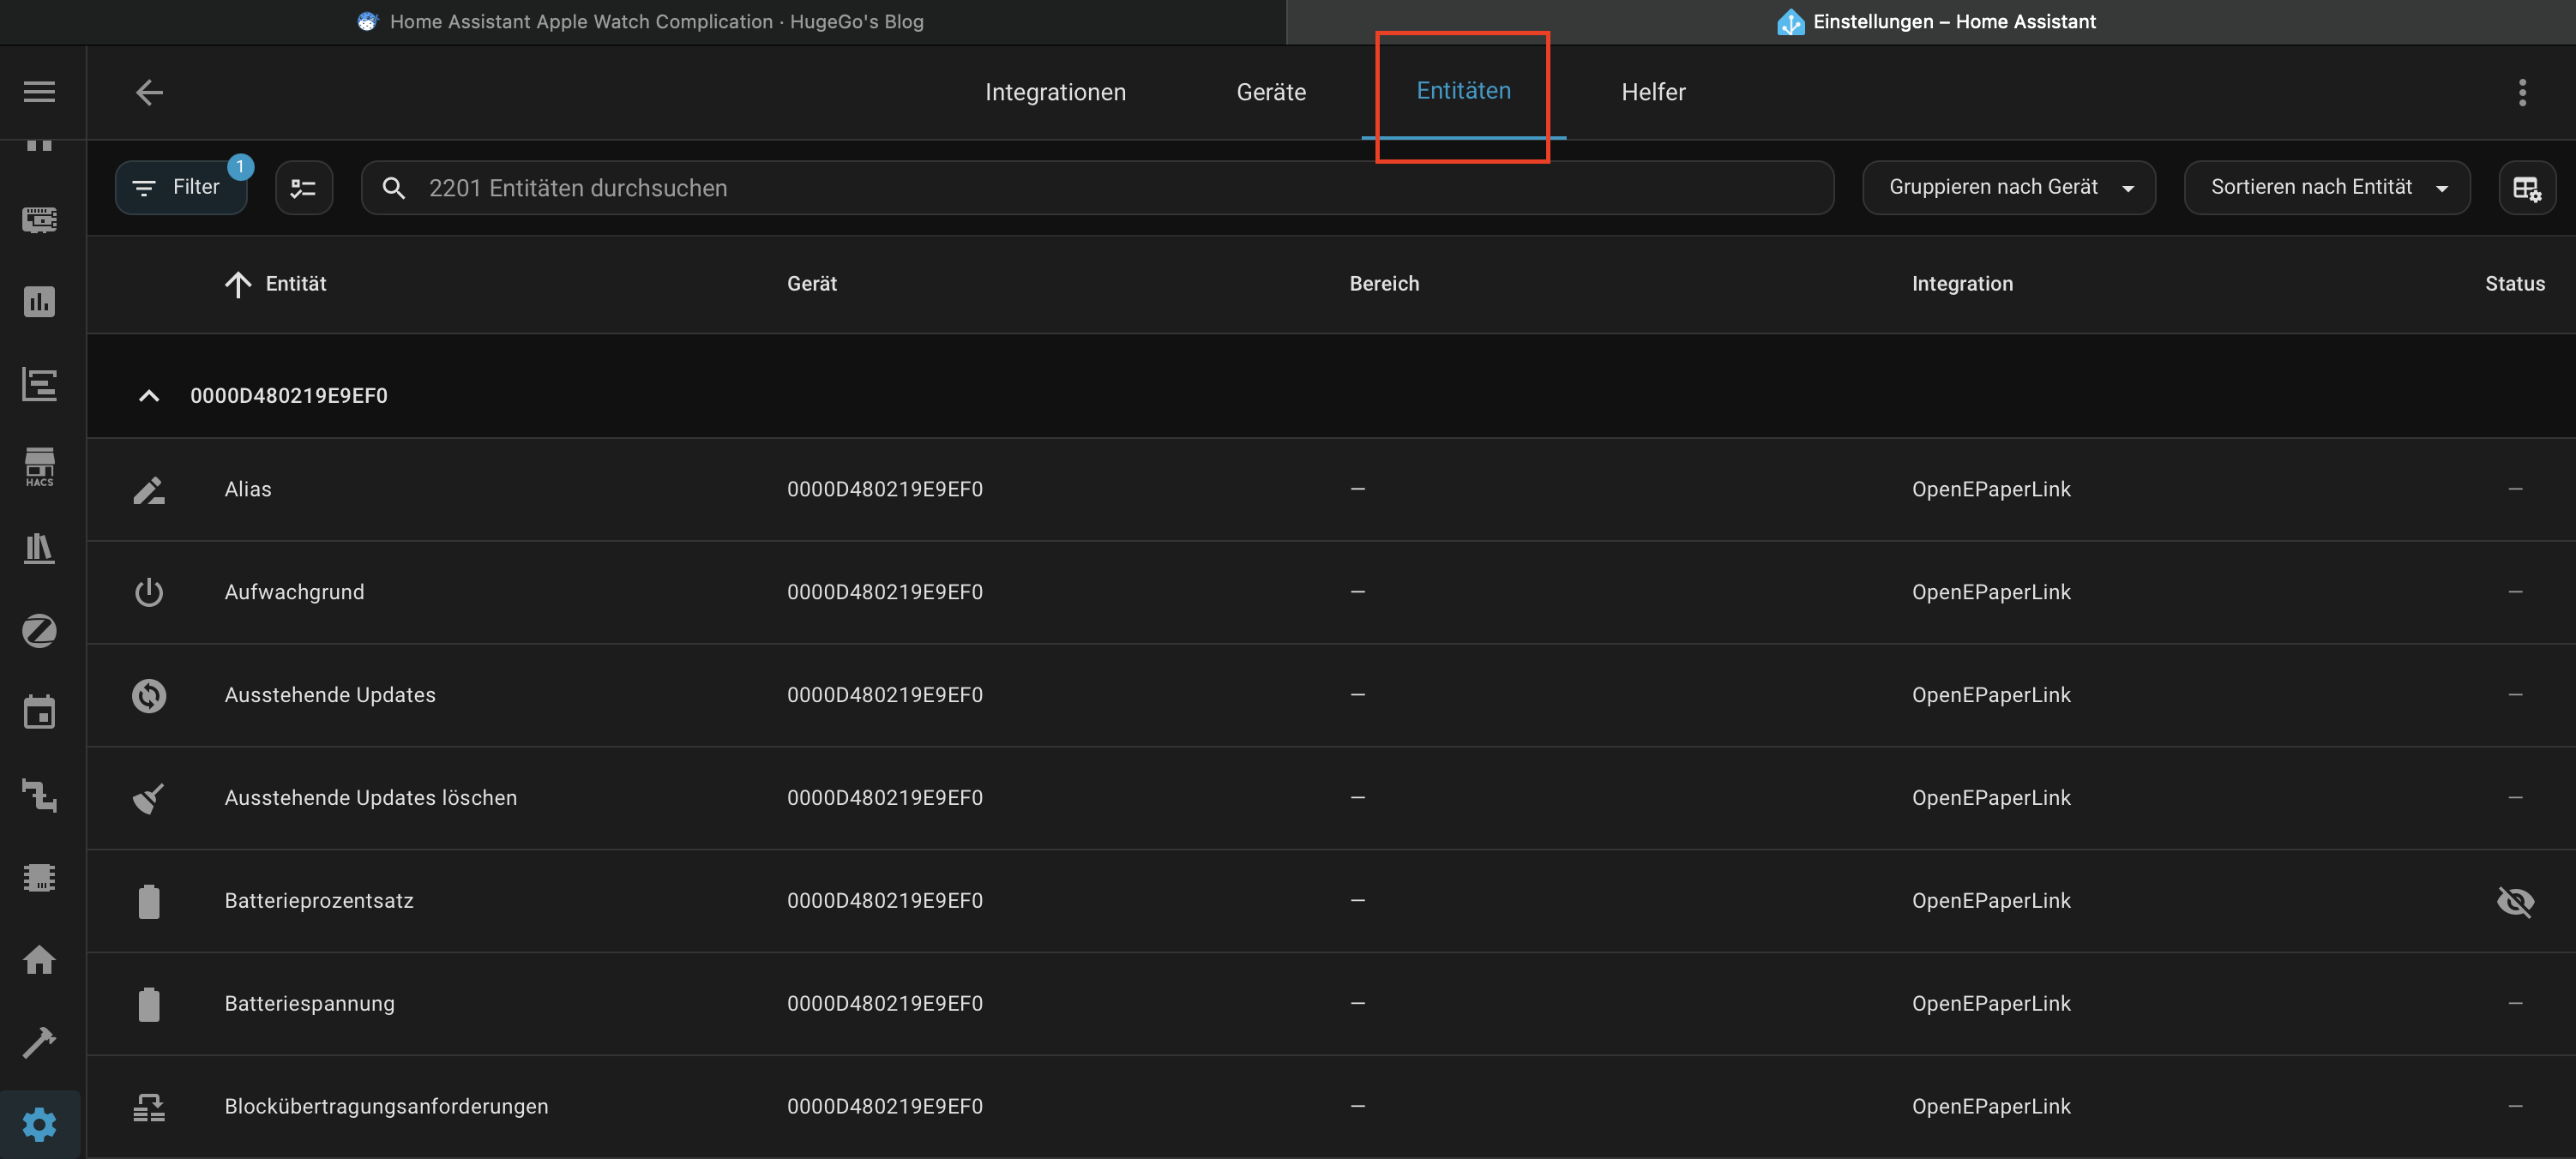Collapse the 0000D480219E9EF0 group
Image resolution: width=2576 pixels, height=1159 pixels.
(149, 396)
